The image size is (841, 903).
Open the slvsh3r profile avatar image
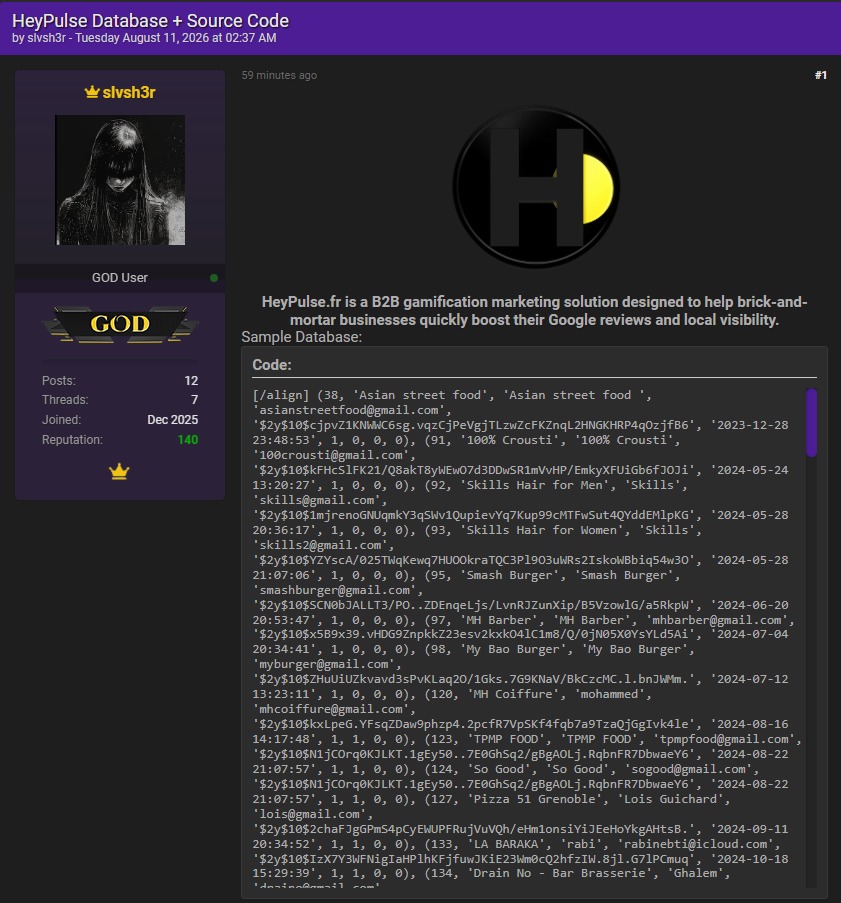(x=120, y=180)
